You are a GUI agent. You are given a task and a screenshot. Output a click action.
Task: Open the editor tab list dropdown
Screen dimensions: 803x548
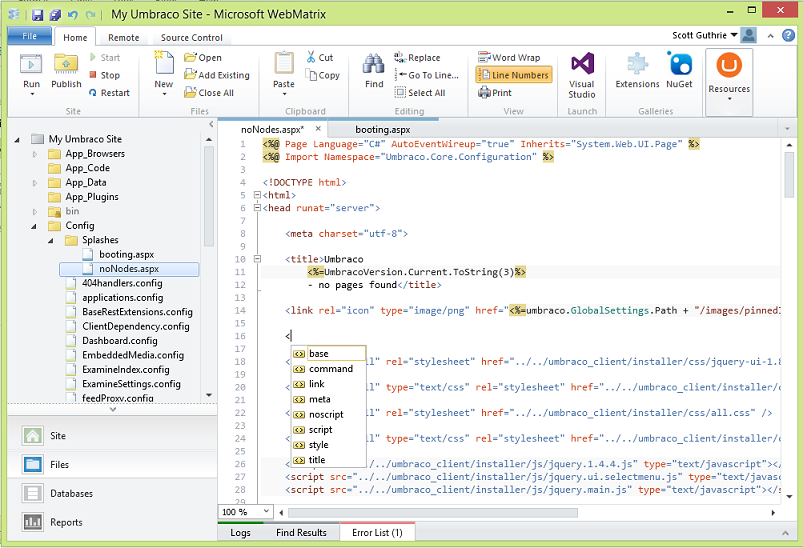[787, 129]
